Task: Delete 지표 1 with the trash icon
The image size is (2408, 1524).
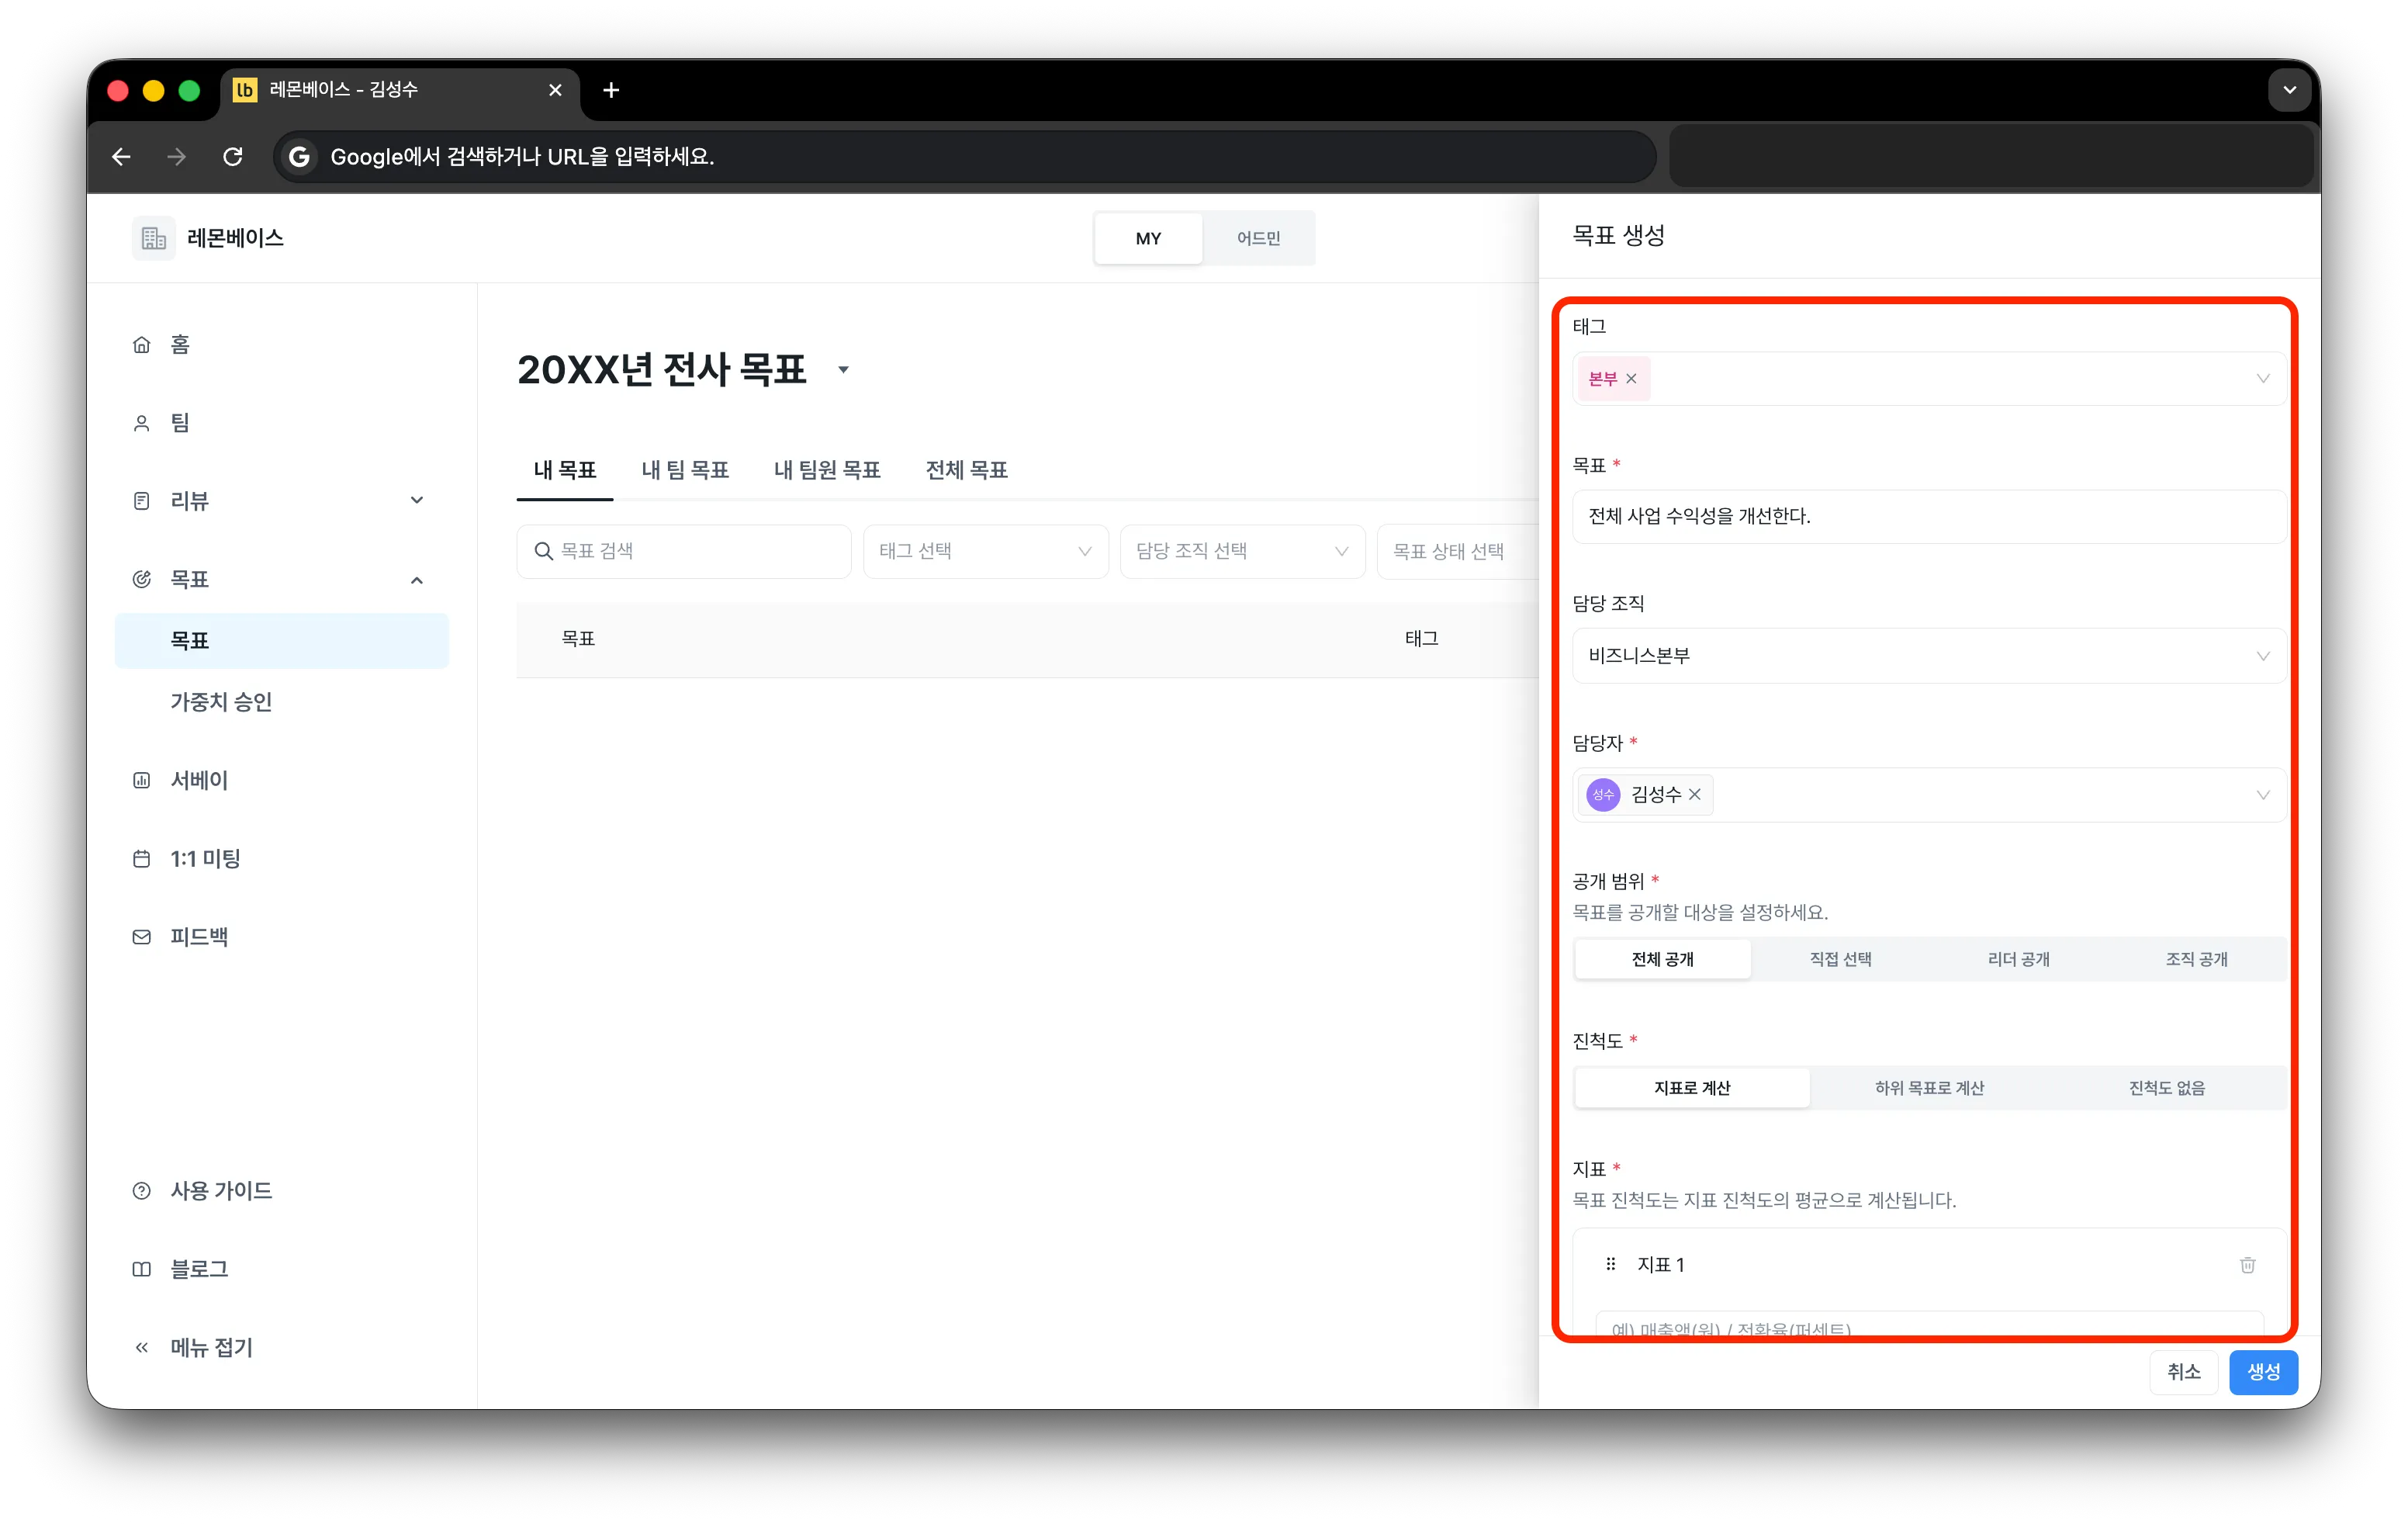Action: click(2247, 1265)
